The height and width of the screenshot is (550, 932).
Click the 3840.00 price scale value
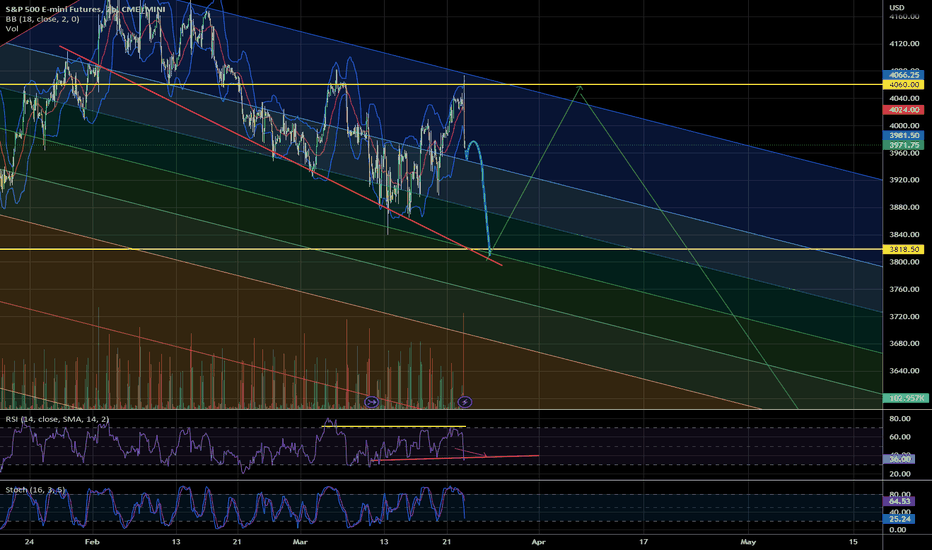point(904,235)
